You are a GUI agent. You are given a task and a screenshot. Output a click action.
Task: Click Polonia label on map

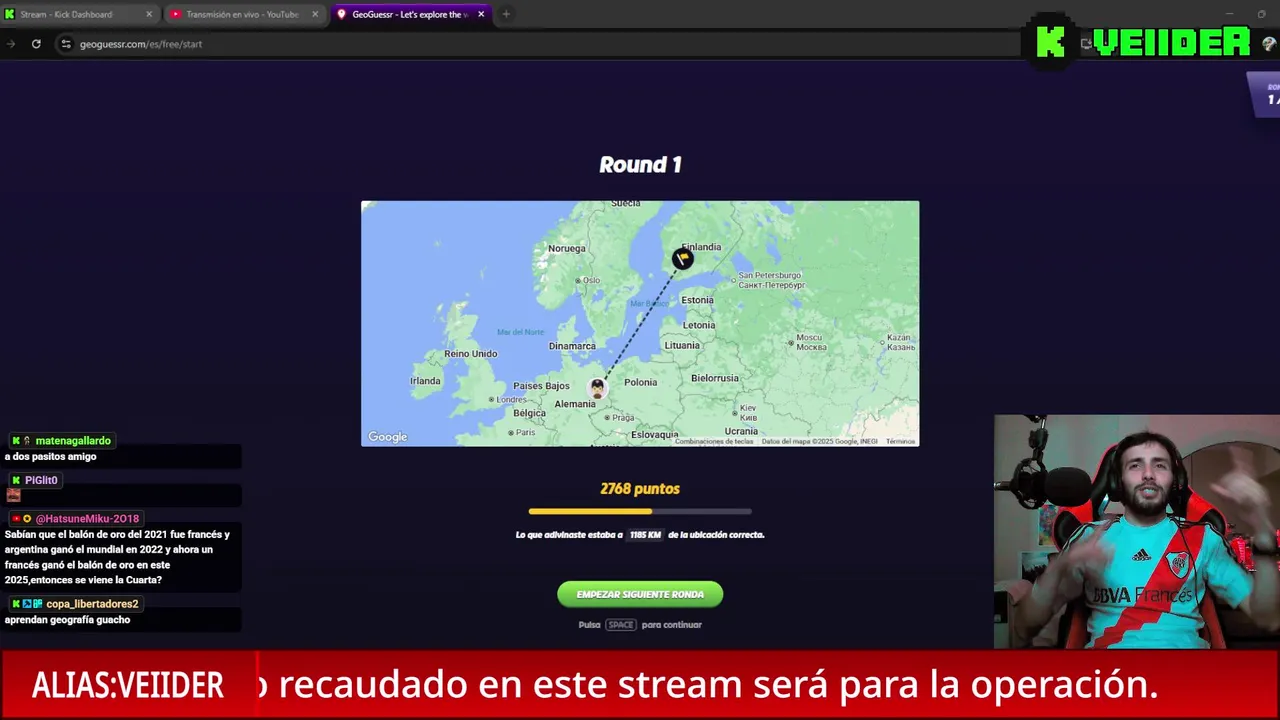[x=641, y=382]
